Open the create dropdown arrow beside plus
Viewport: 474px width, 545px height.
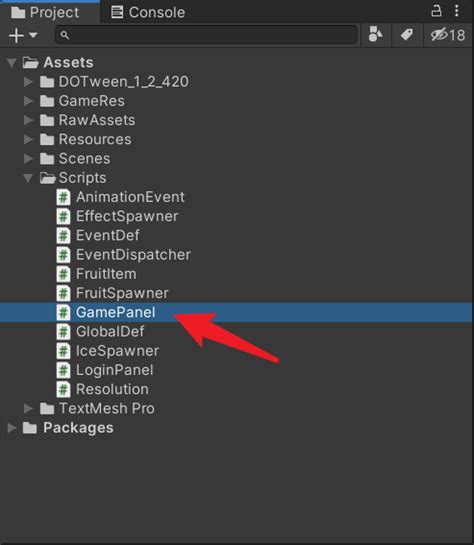[x=33, y=35]
